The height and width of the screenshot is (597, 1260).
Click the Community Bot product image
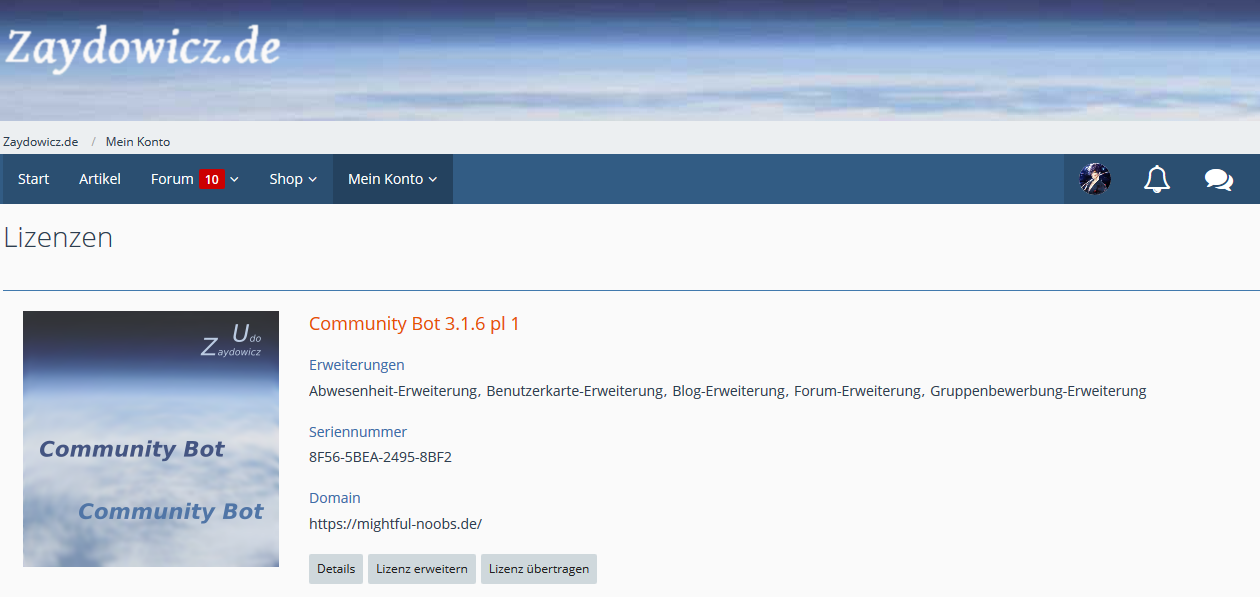tap(151, 439)
